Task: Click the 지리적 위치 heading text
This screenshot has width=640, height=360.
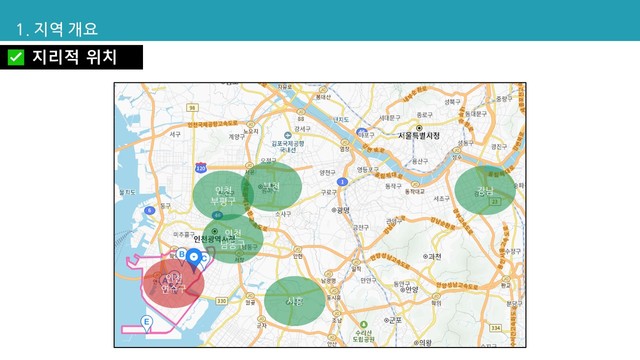Action: click(75, 57)
